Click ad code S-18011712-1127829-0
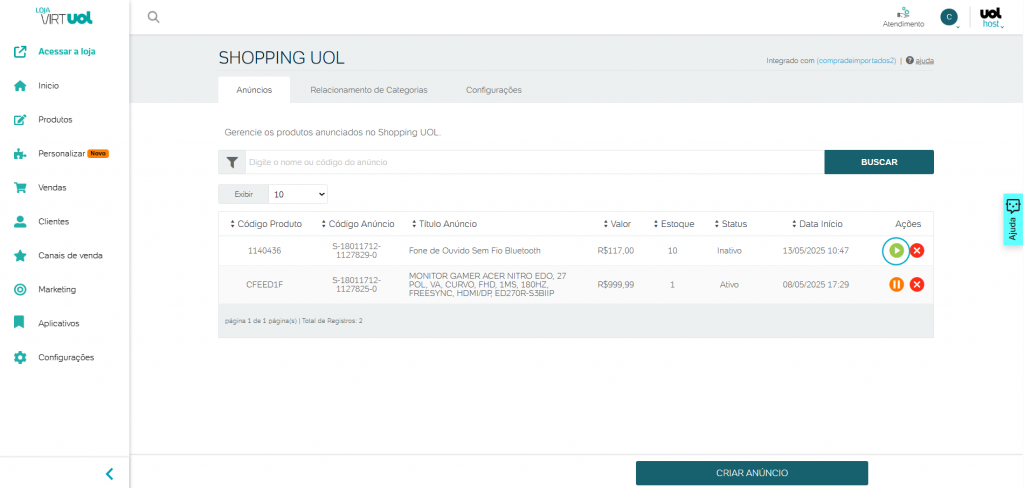 (356, 250)
